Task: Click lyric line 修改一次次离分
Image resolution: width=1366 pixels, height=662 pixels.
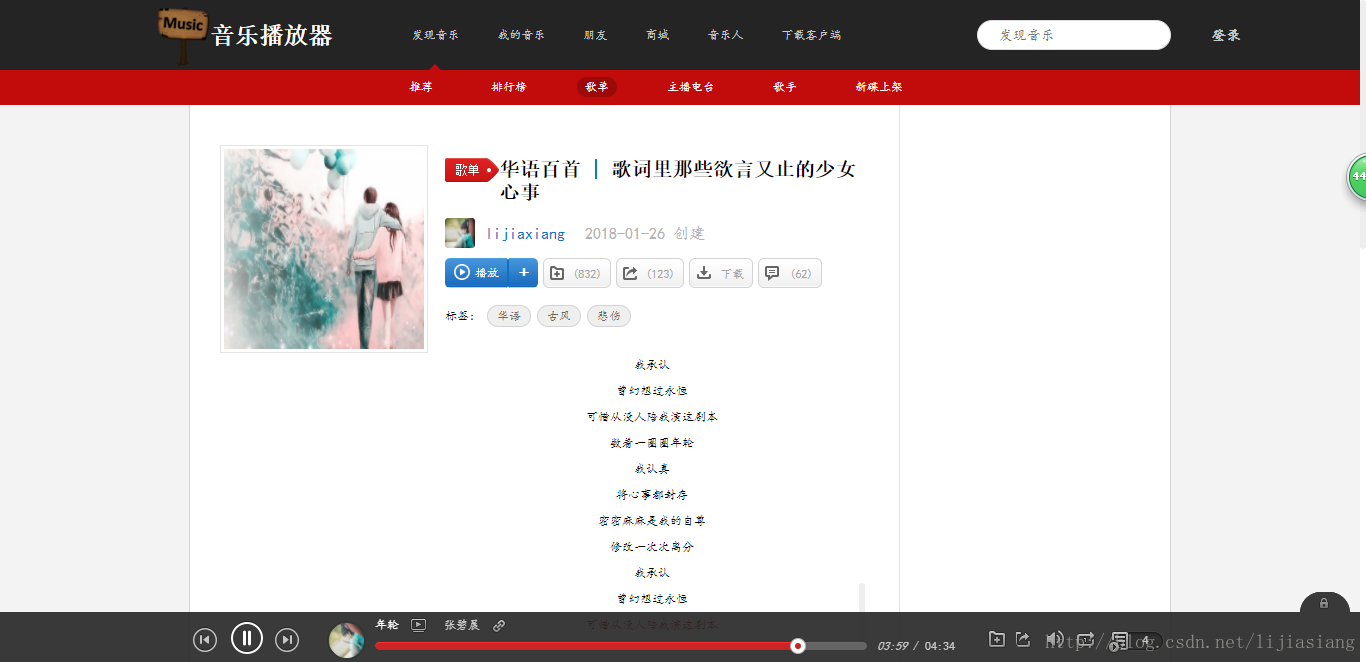Action: [652, 547]
